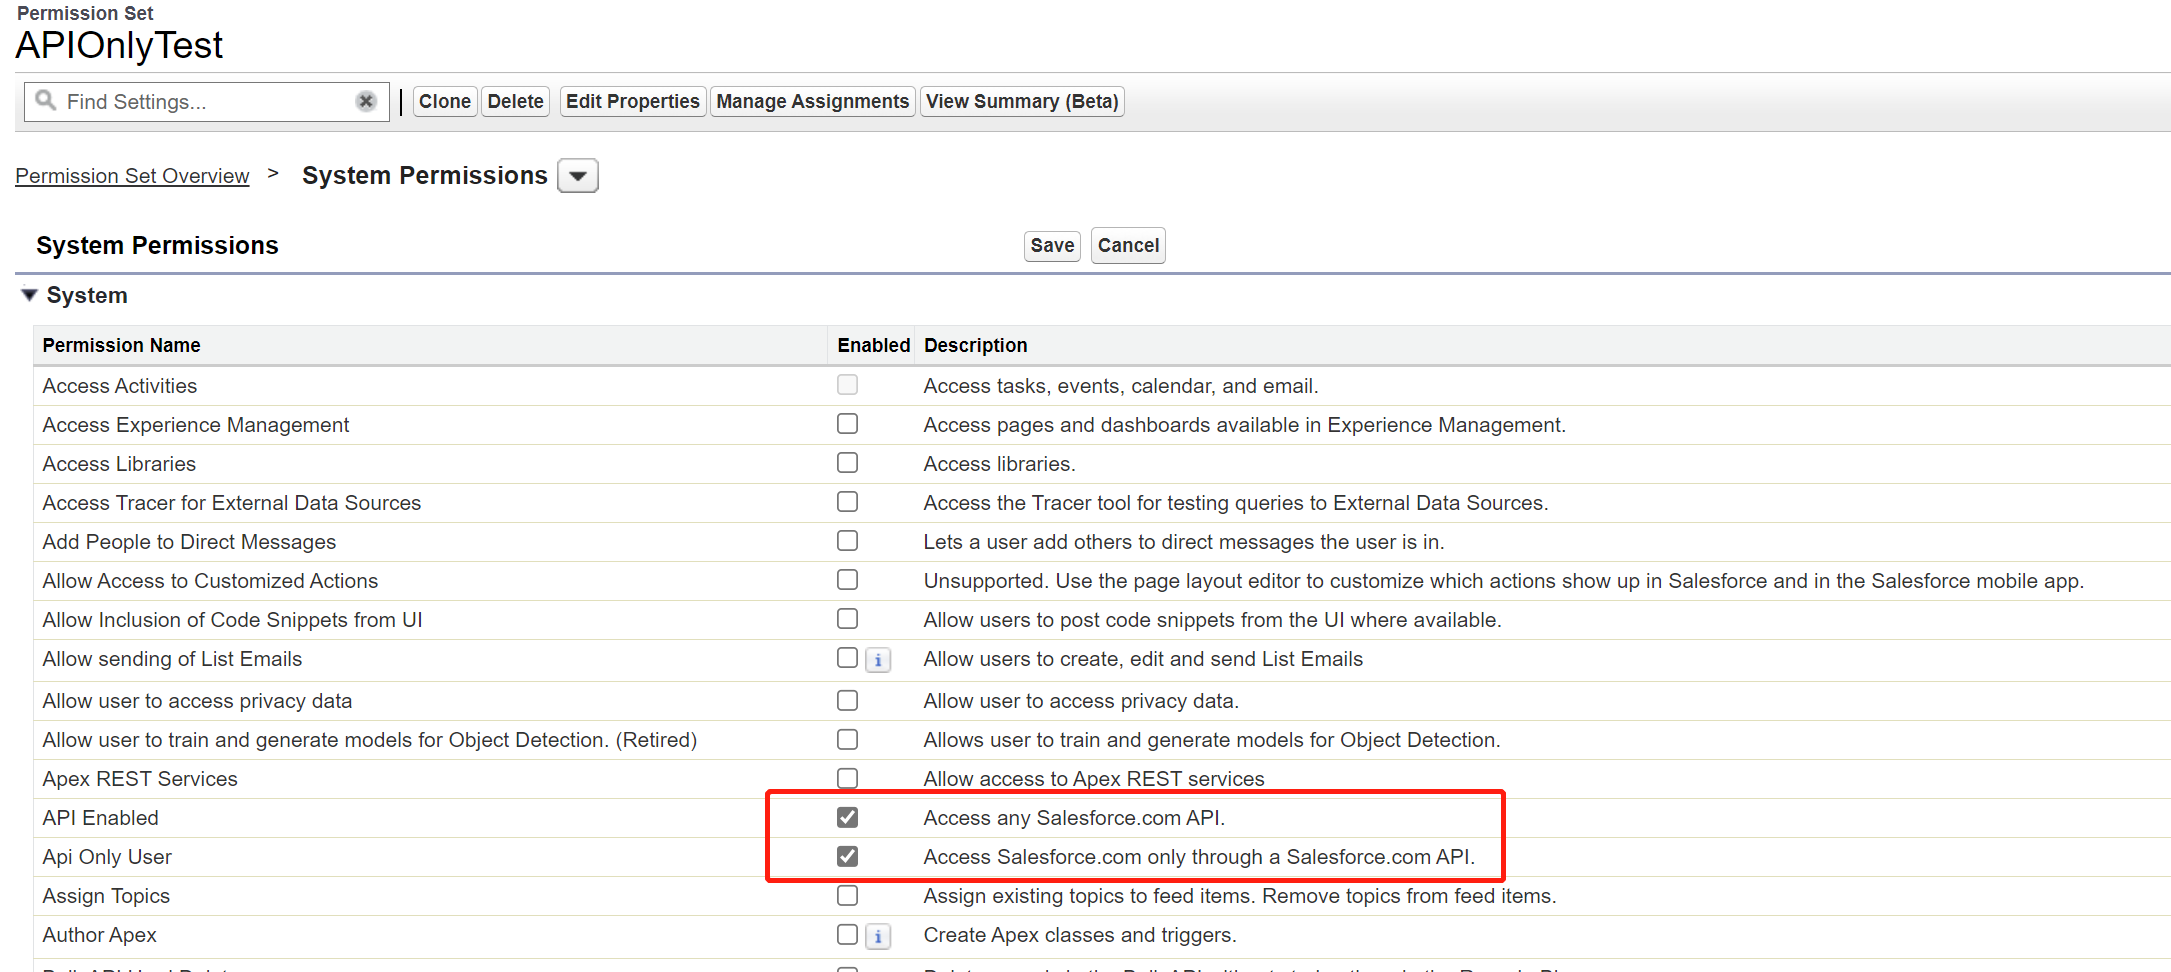Check Access Tracer for External Data Sources
2171x972 pixels.
click(847, 502)
